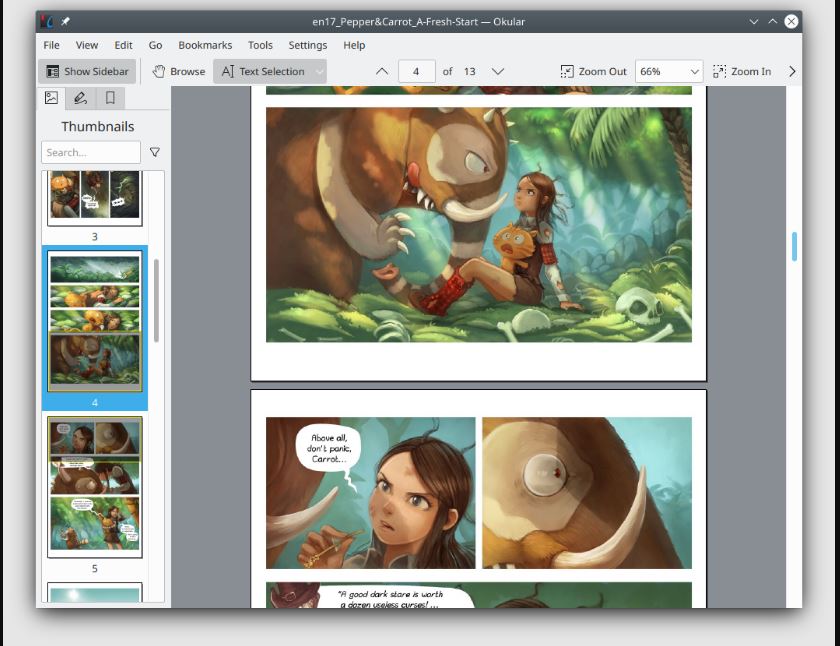The height and width of the screenshot is (646, 840).
Task: Open the Settings menu
Action: [308, 45]
